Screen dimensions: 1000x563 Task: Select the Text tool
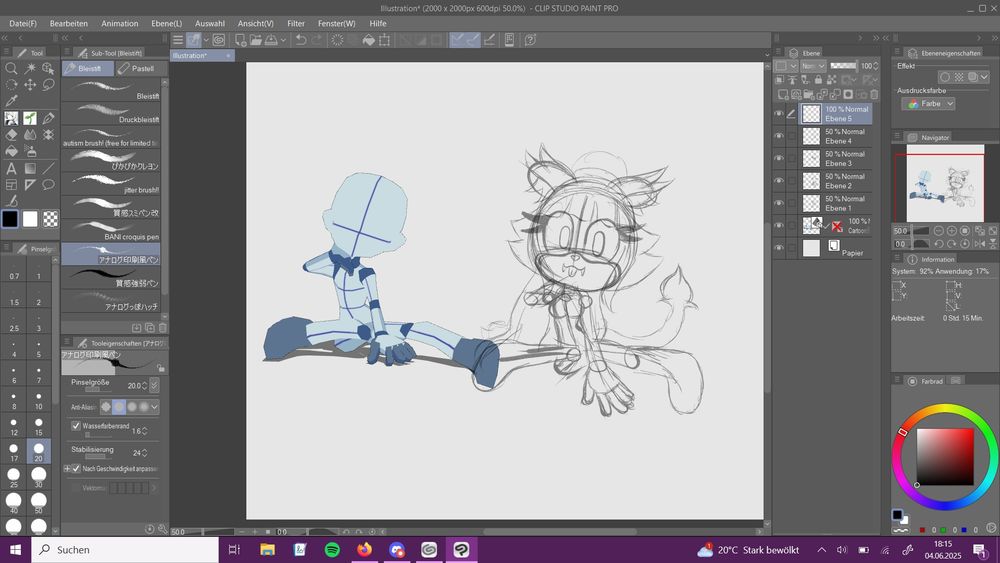click(11, 168)
